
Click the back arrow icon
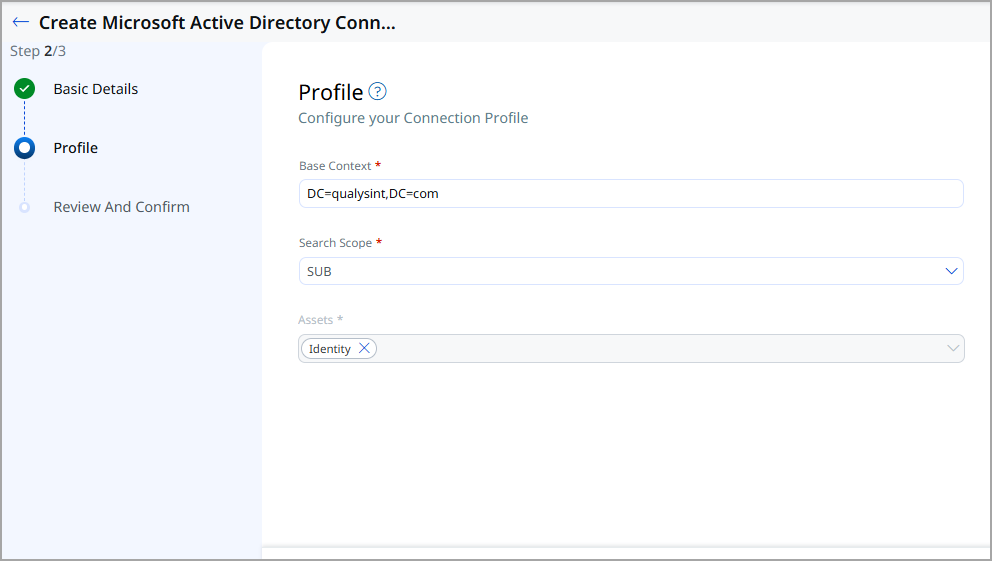click(20, 22)
